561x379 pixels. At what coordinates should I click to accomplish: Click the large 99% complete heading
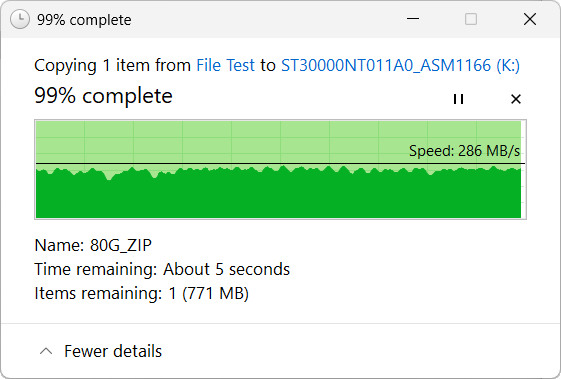tap(103, 96)
